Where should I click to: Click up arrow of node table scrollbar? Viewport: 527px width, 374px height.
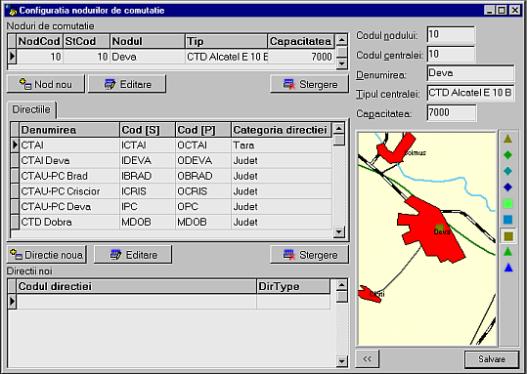click(x=341, y=40)
